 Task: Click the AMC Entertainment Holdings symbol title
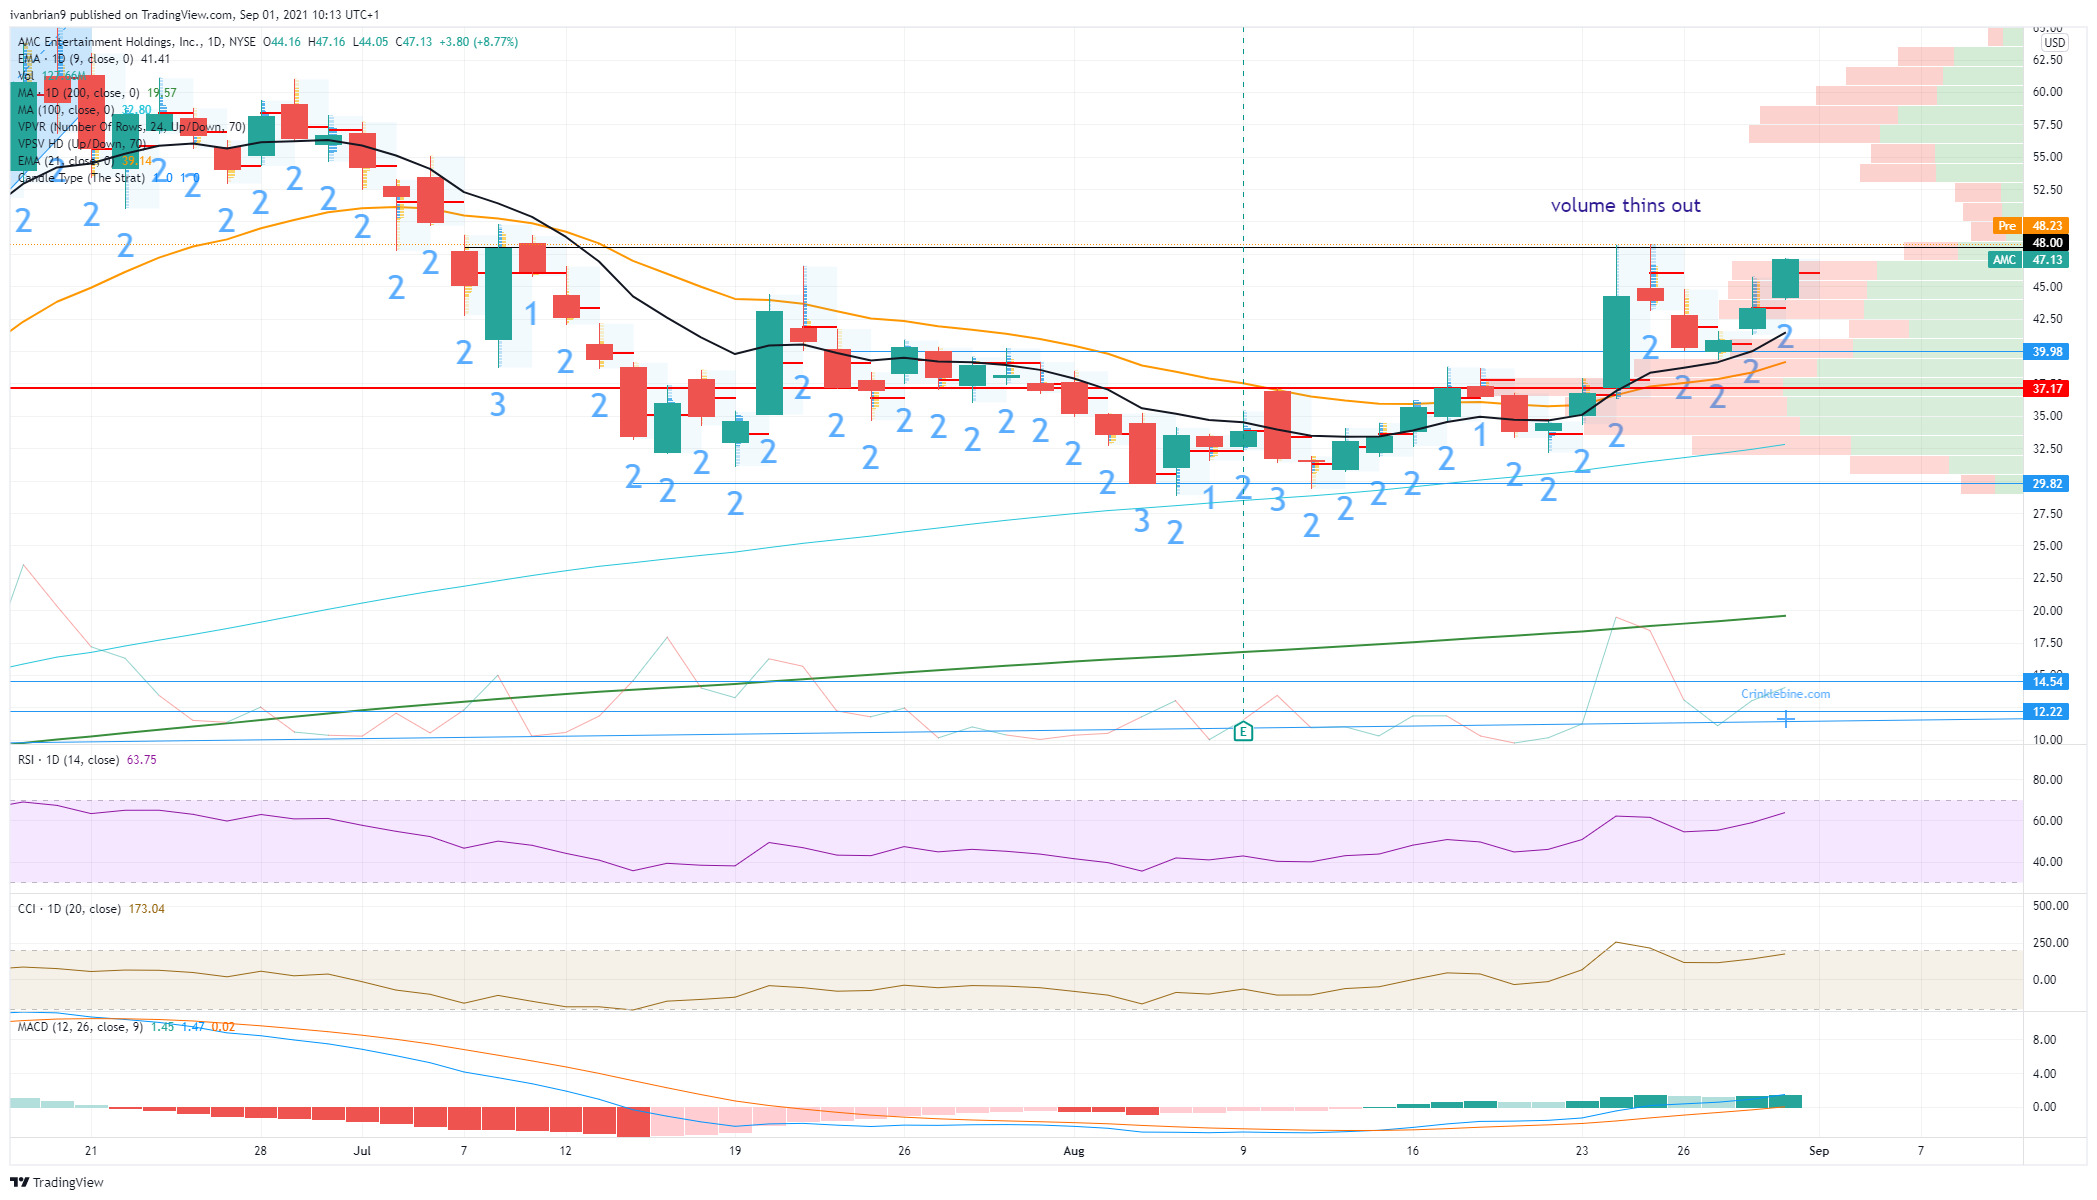[x=109, y=42]
